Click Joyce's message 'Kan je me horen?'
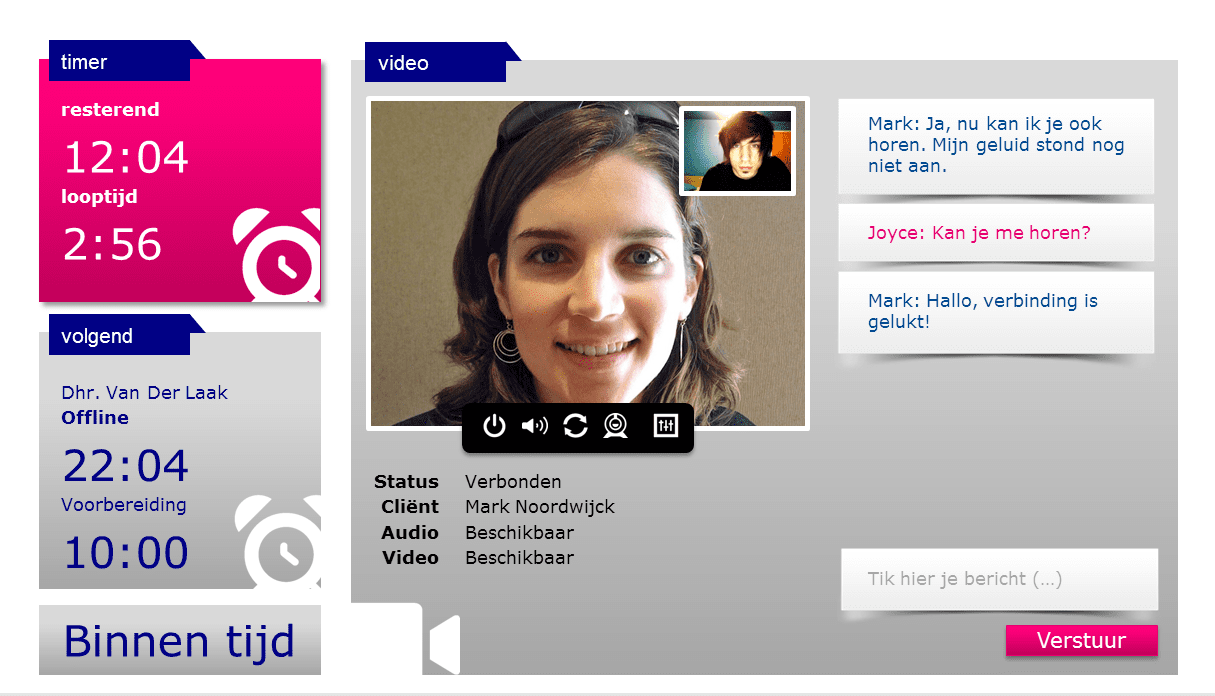This screenshot has height=696, width=1215. [996, 233]
